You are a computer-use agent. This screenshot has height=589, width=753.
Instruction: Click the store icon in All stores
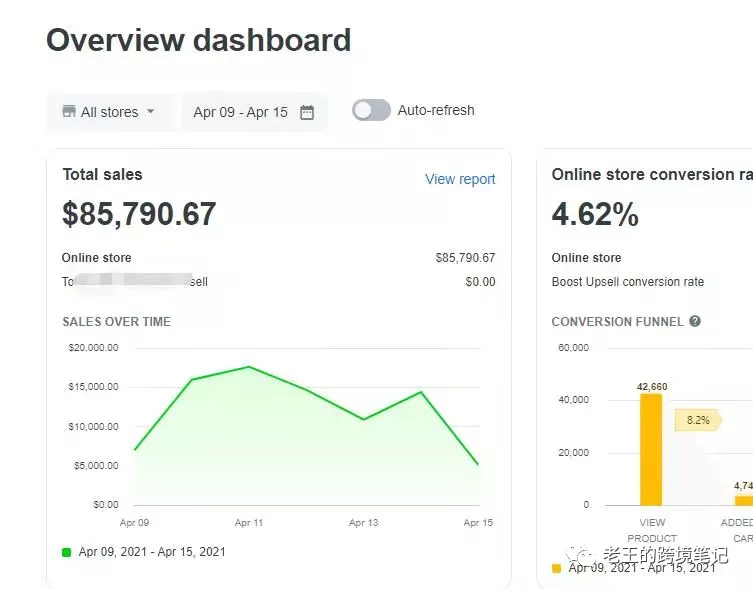69,112
